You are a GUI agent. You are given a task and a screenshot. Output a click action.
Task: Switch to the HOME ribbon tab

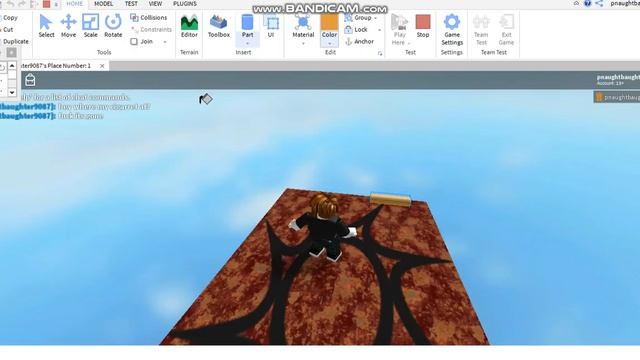74,4
